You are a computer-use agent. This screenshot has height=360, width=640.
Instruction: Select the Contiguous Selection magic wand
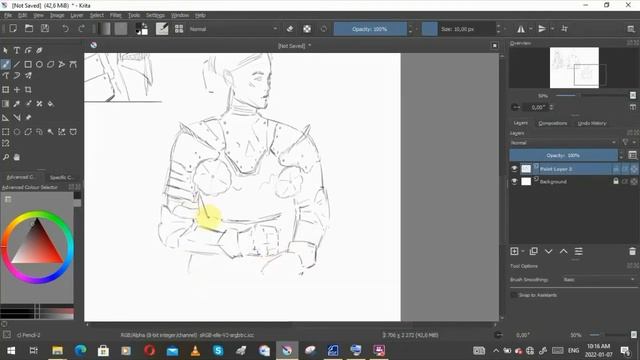click(51, 132)
